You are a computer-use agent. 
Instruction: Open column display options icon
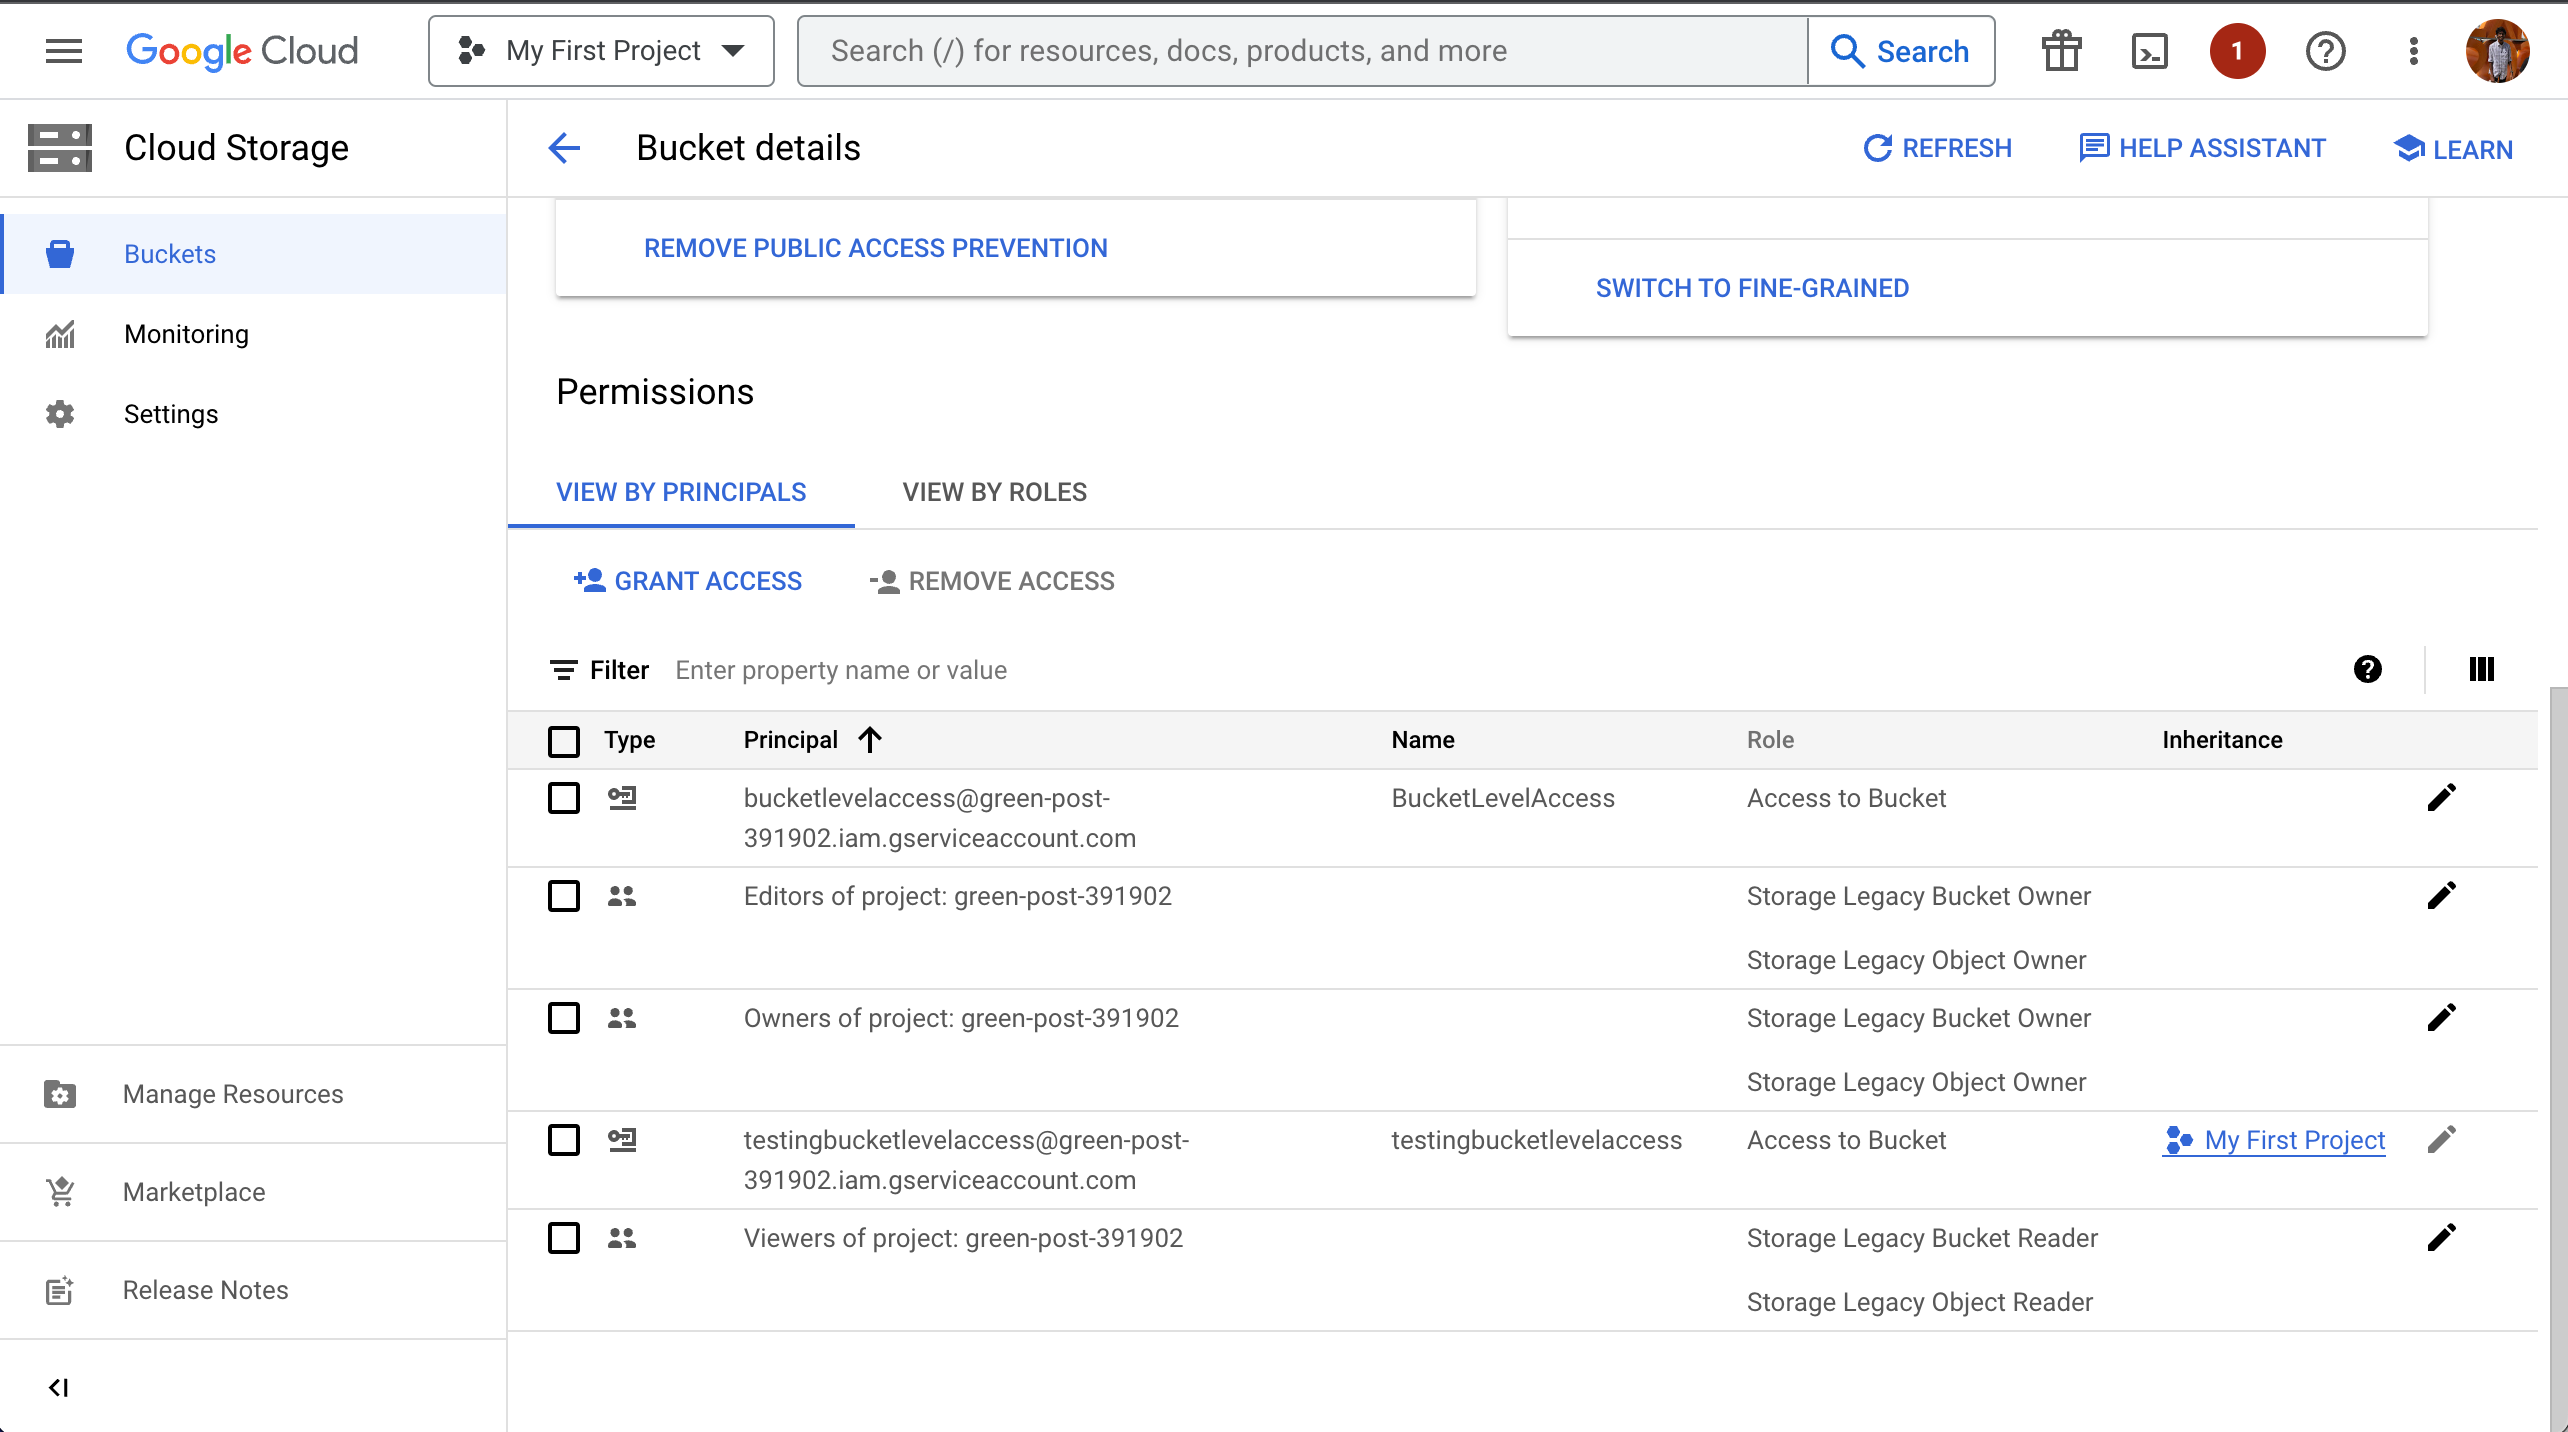coord(2481,669)
